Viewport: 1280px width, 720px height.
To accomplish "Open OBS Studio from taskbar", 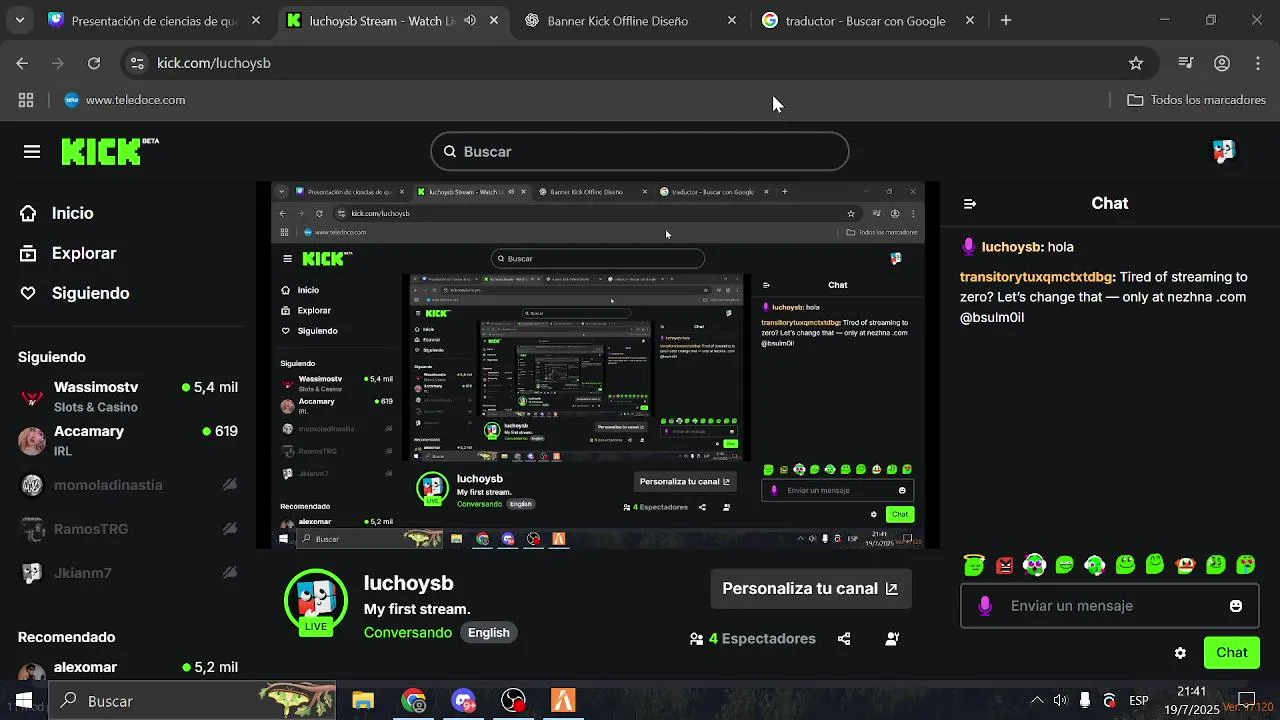I will (513, 701).
